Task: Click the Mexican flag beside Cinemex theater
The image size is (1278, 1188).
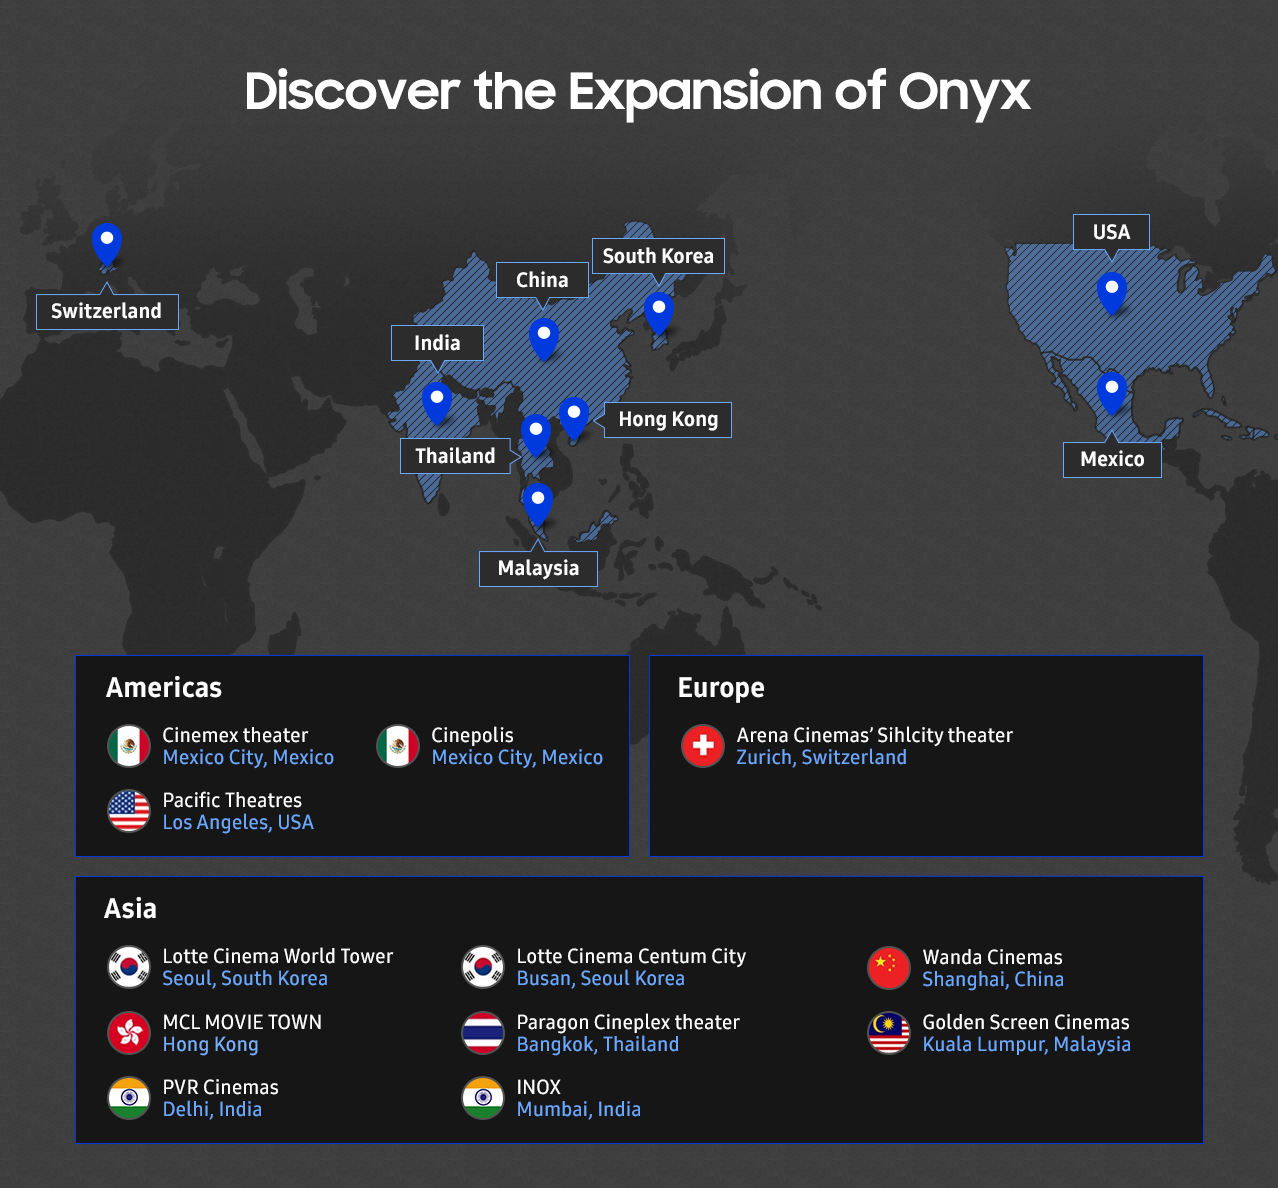Action: click(129, 746)
